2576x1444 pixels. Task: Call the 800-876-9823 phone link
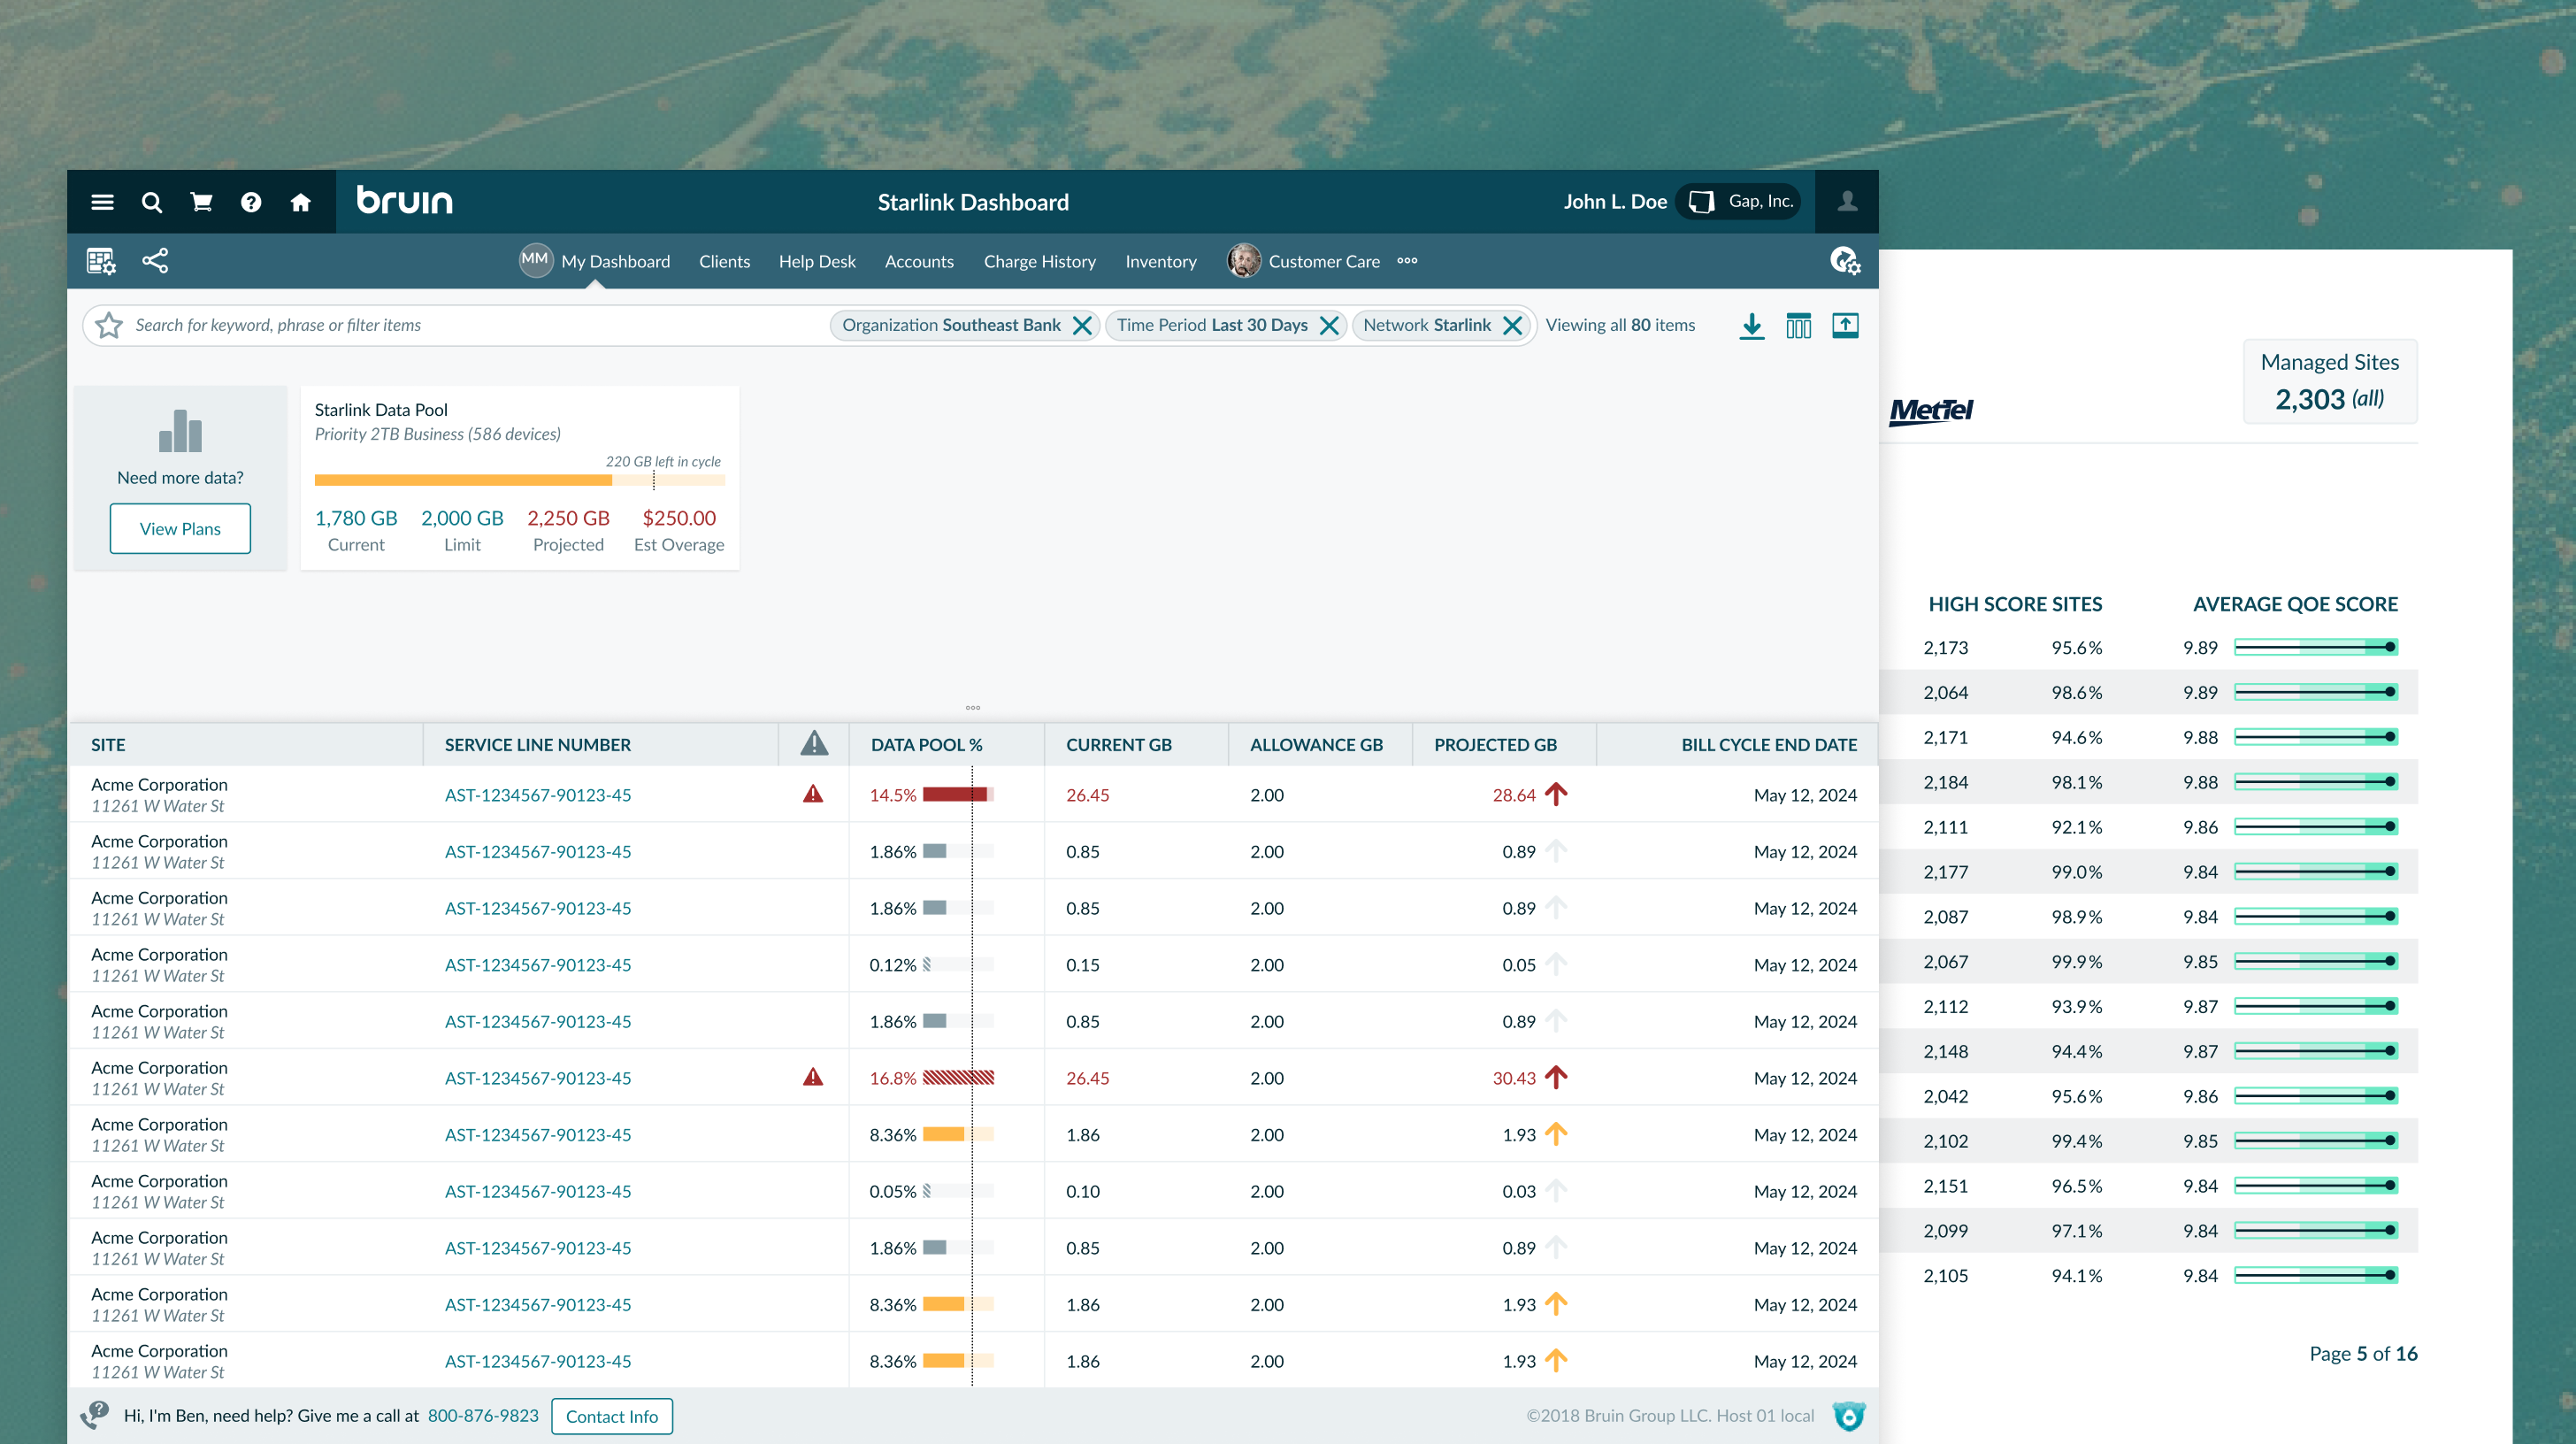pyautogui.click(x=483, y=1415)
